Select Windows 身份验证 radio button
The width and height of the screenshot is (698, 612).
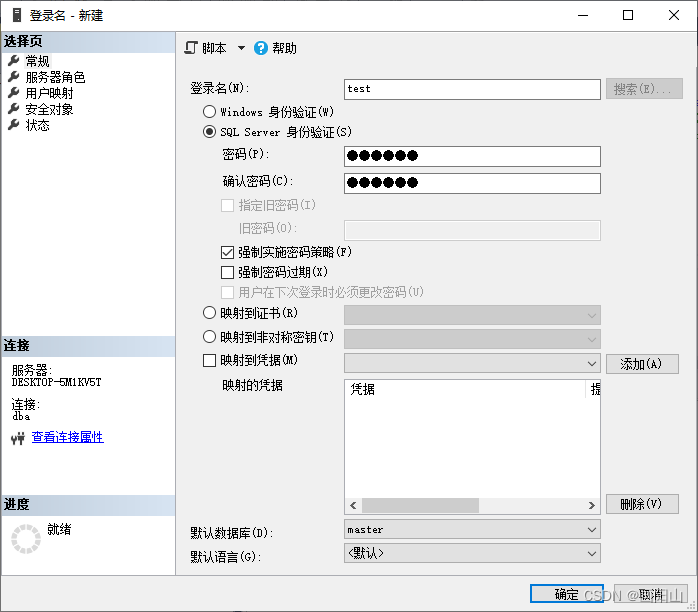[x=209, y=111]
